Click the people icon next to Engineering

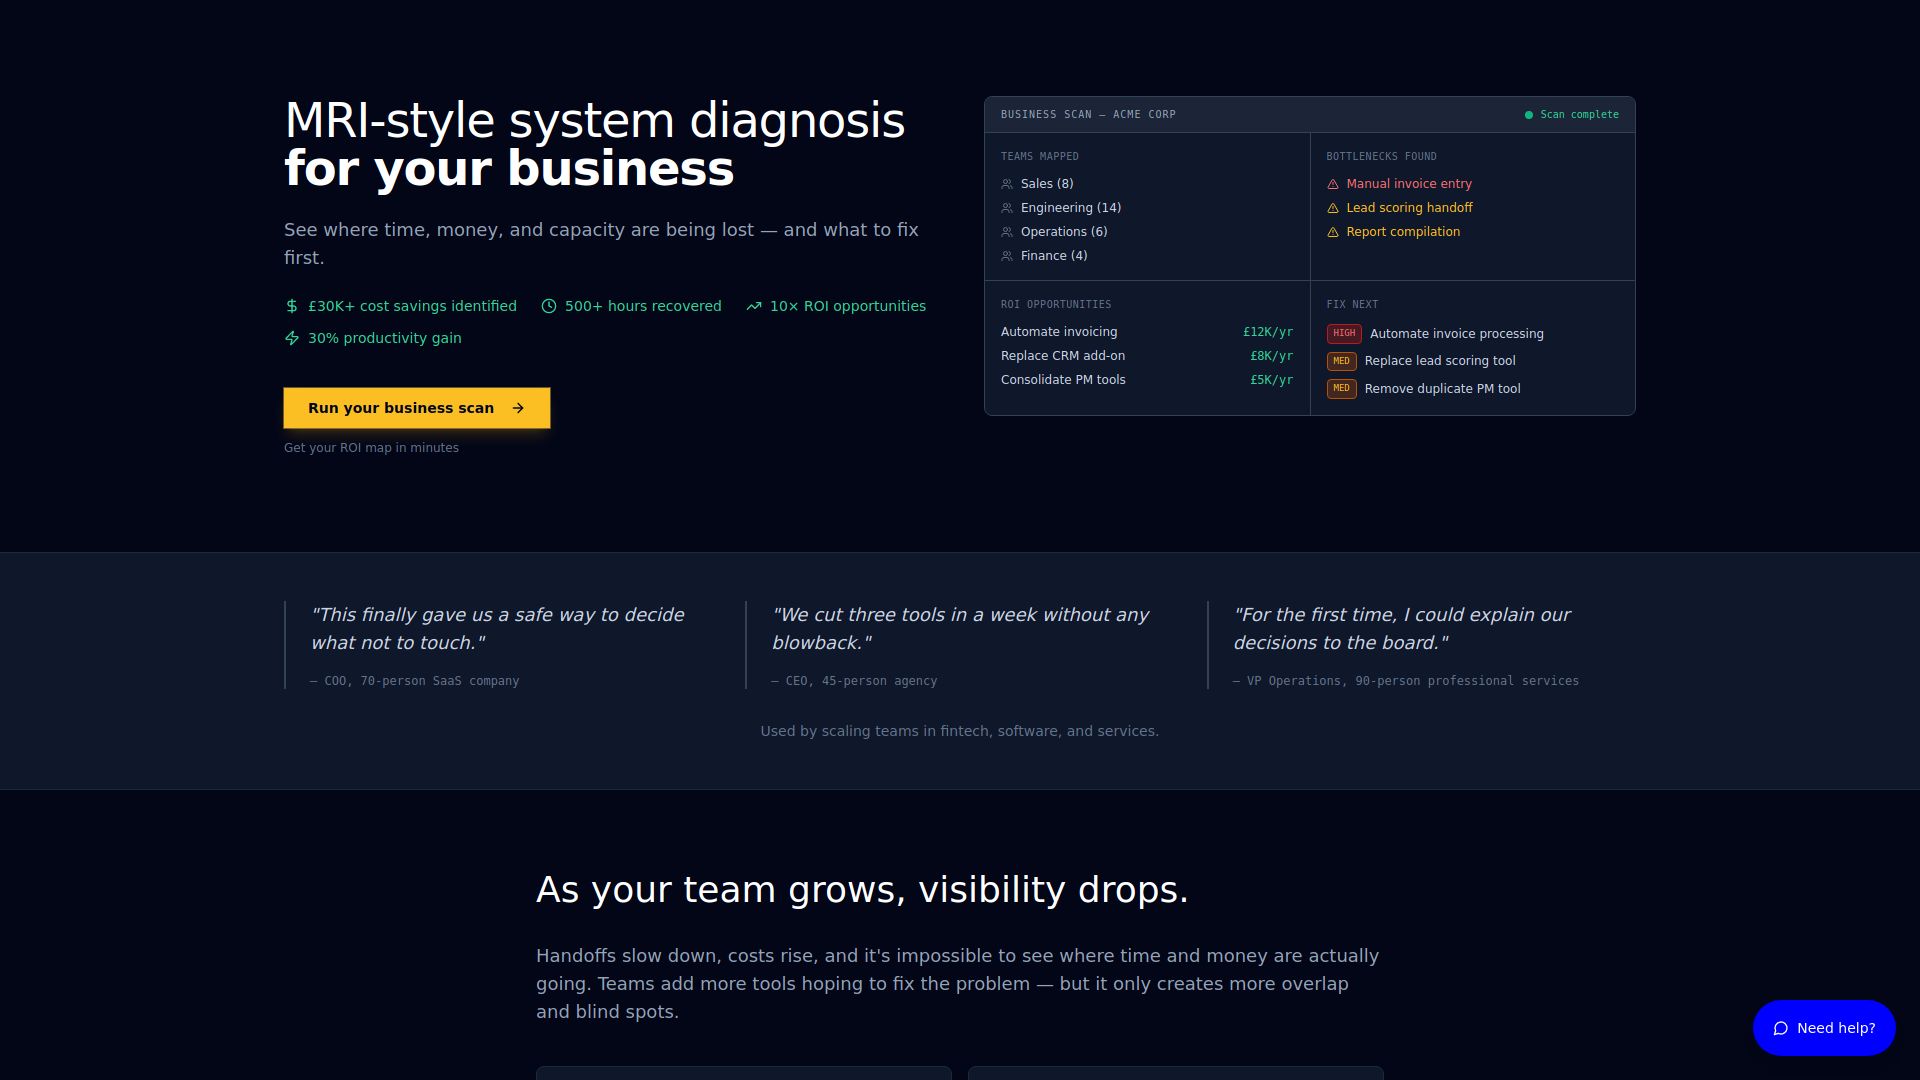1007,208
